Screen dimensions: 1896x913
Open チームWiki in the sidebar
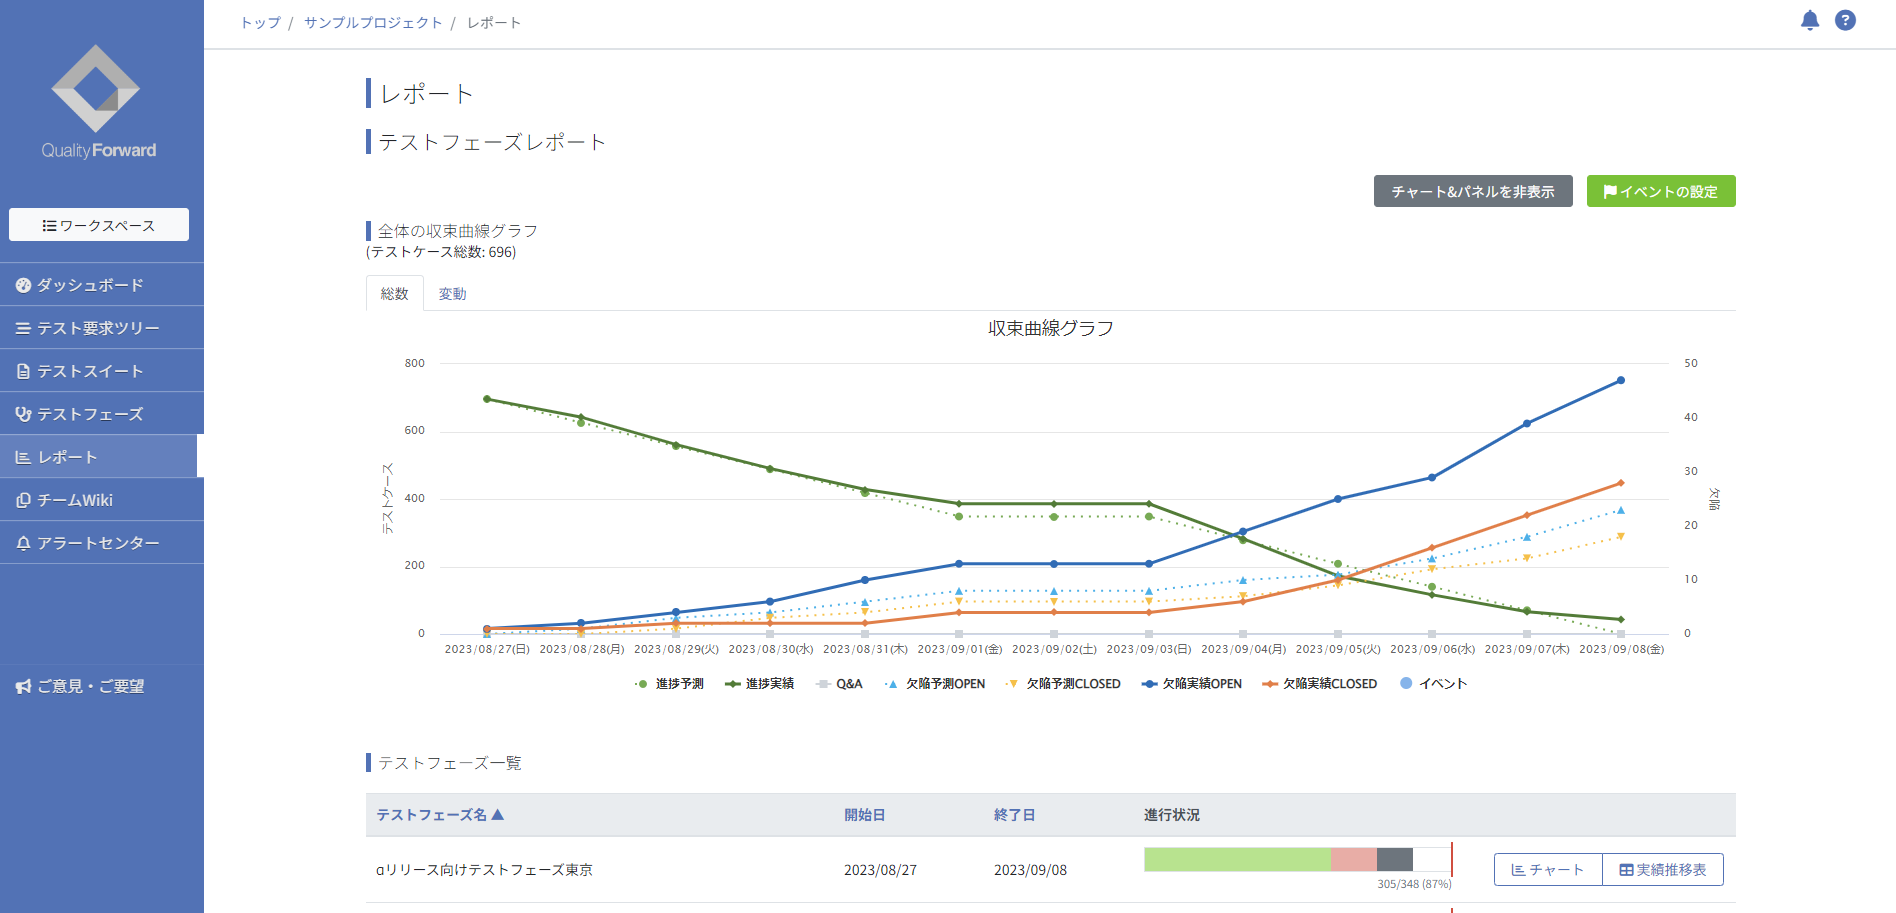tap(101, 500)
